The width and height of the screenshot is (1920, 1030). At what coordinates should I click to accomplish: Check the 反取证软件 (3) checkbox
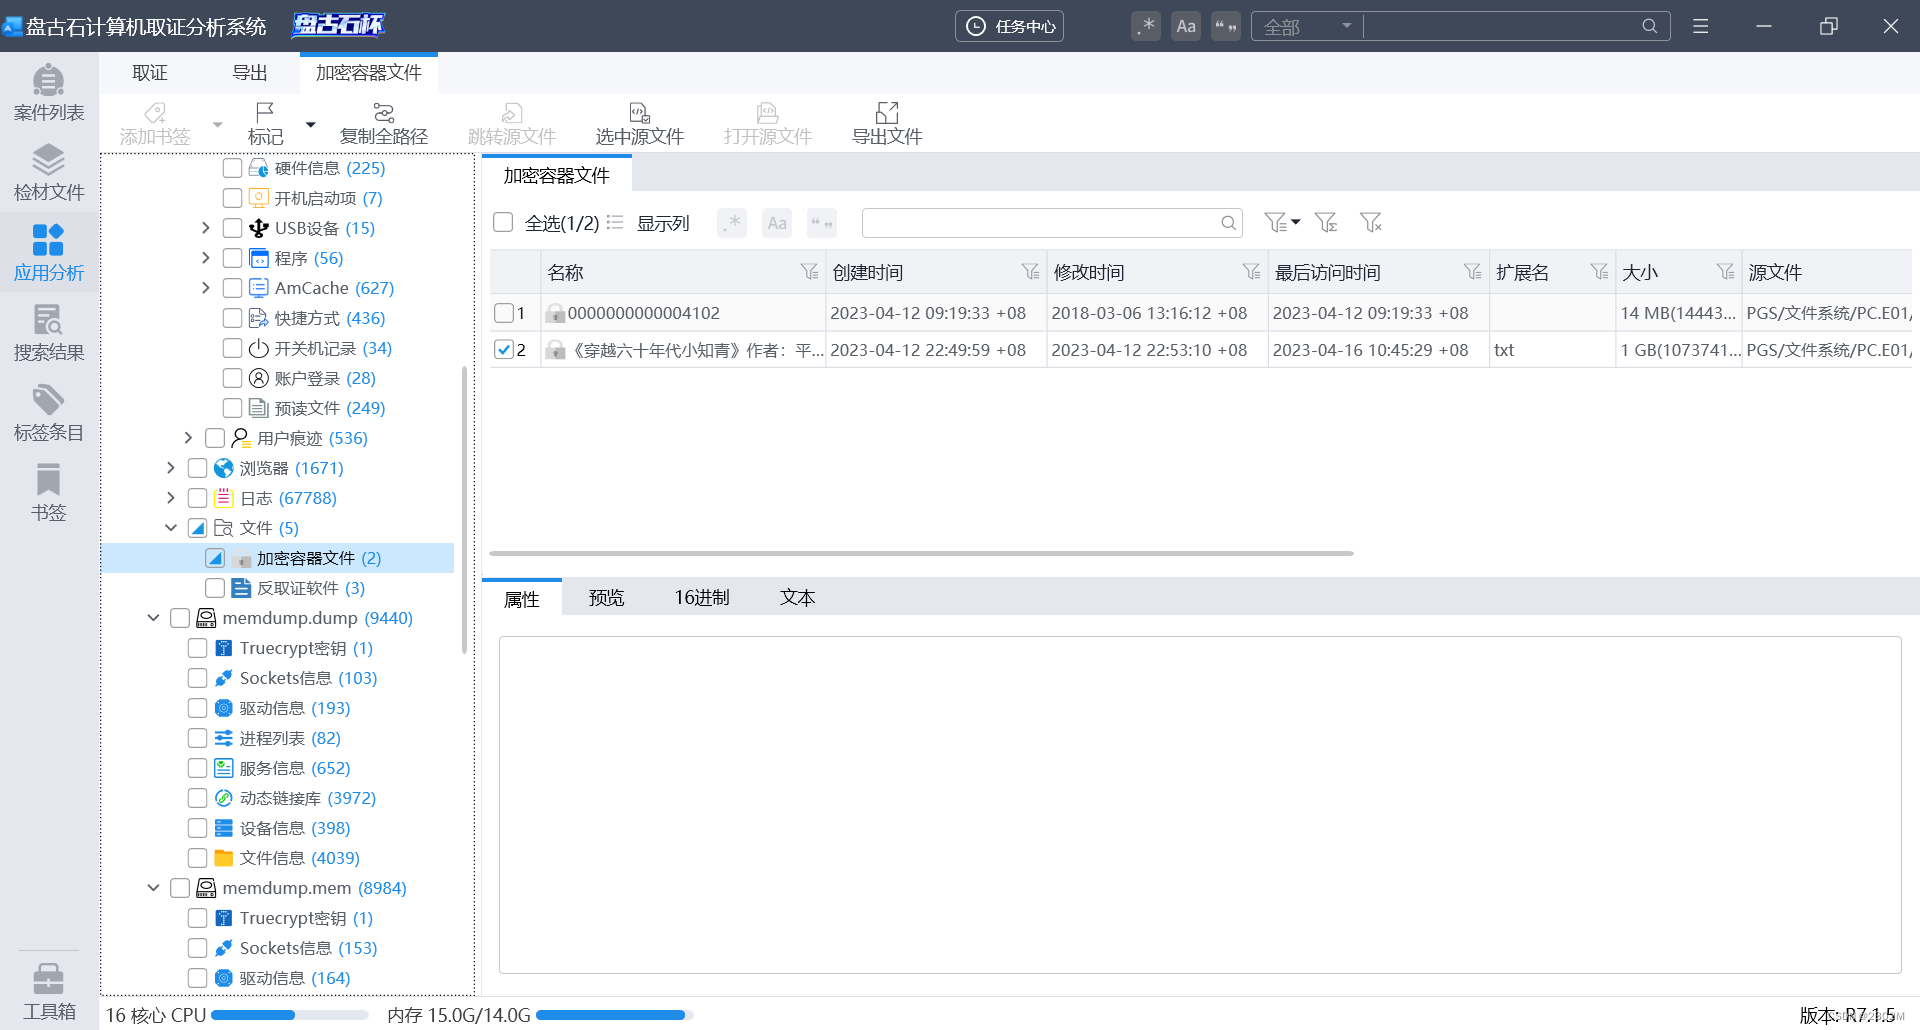[214, 588]
